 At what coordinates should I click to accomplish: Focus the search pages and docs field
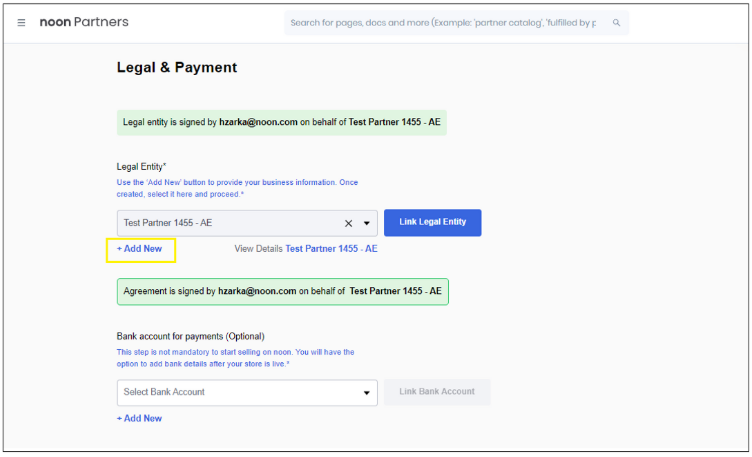(445, 22)
